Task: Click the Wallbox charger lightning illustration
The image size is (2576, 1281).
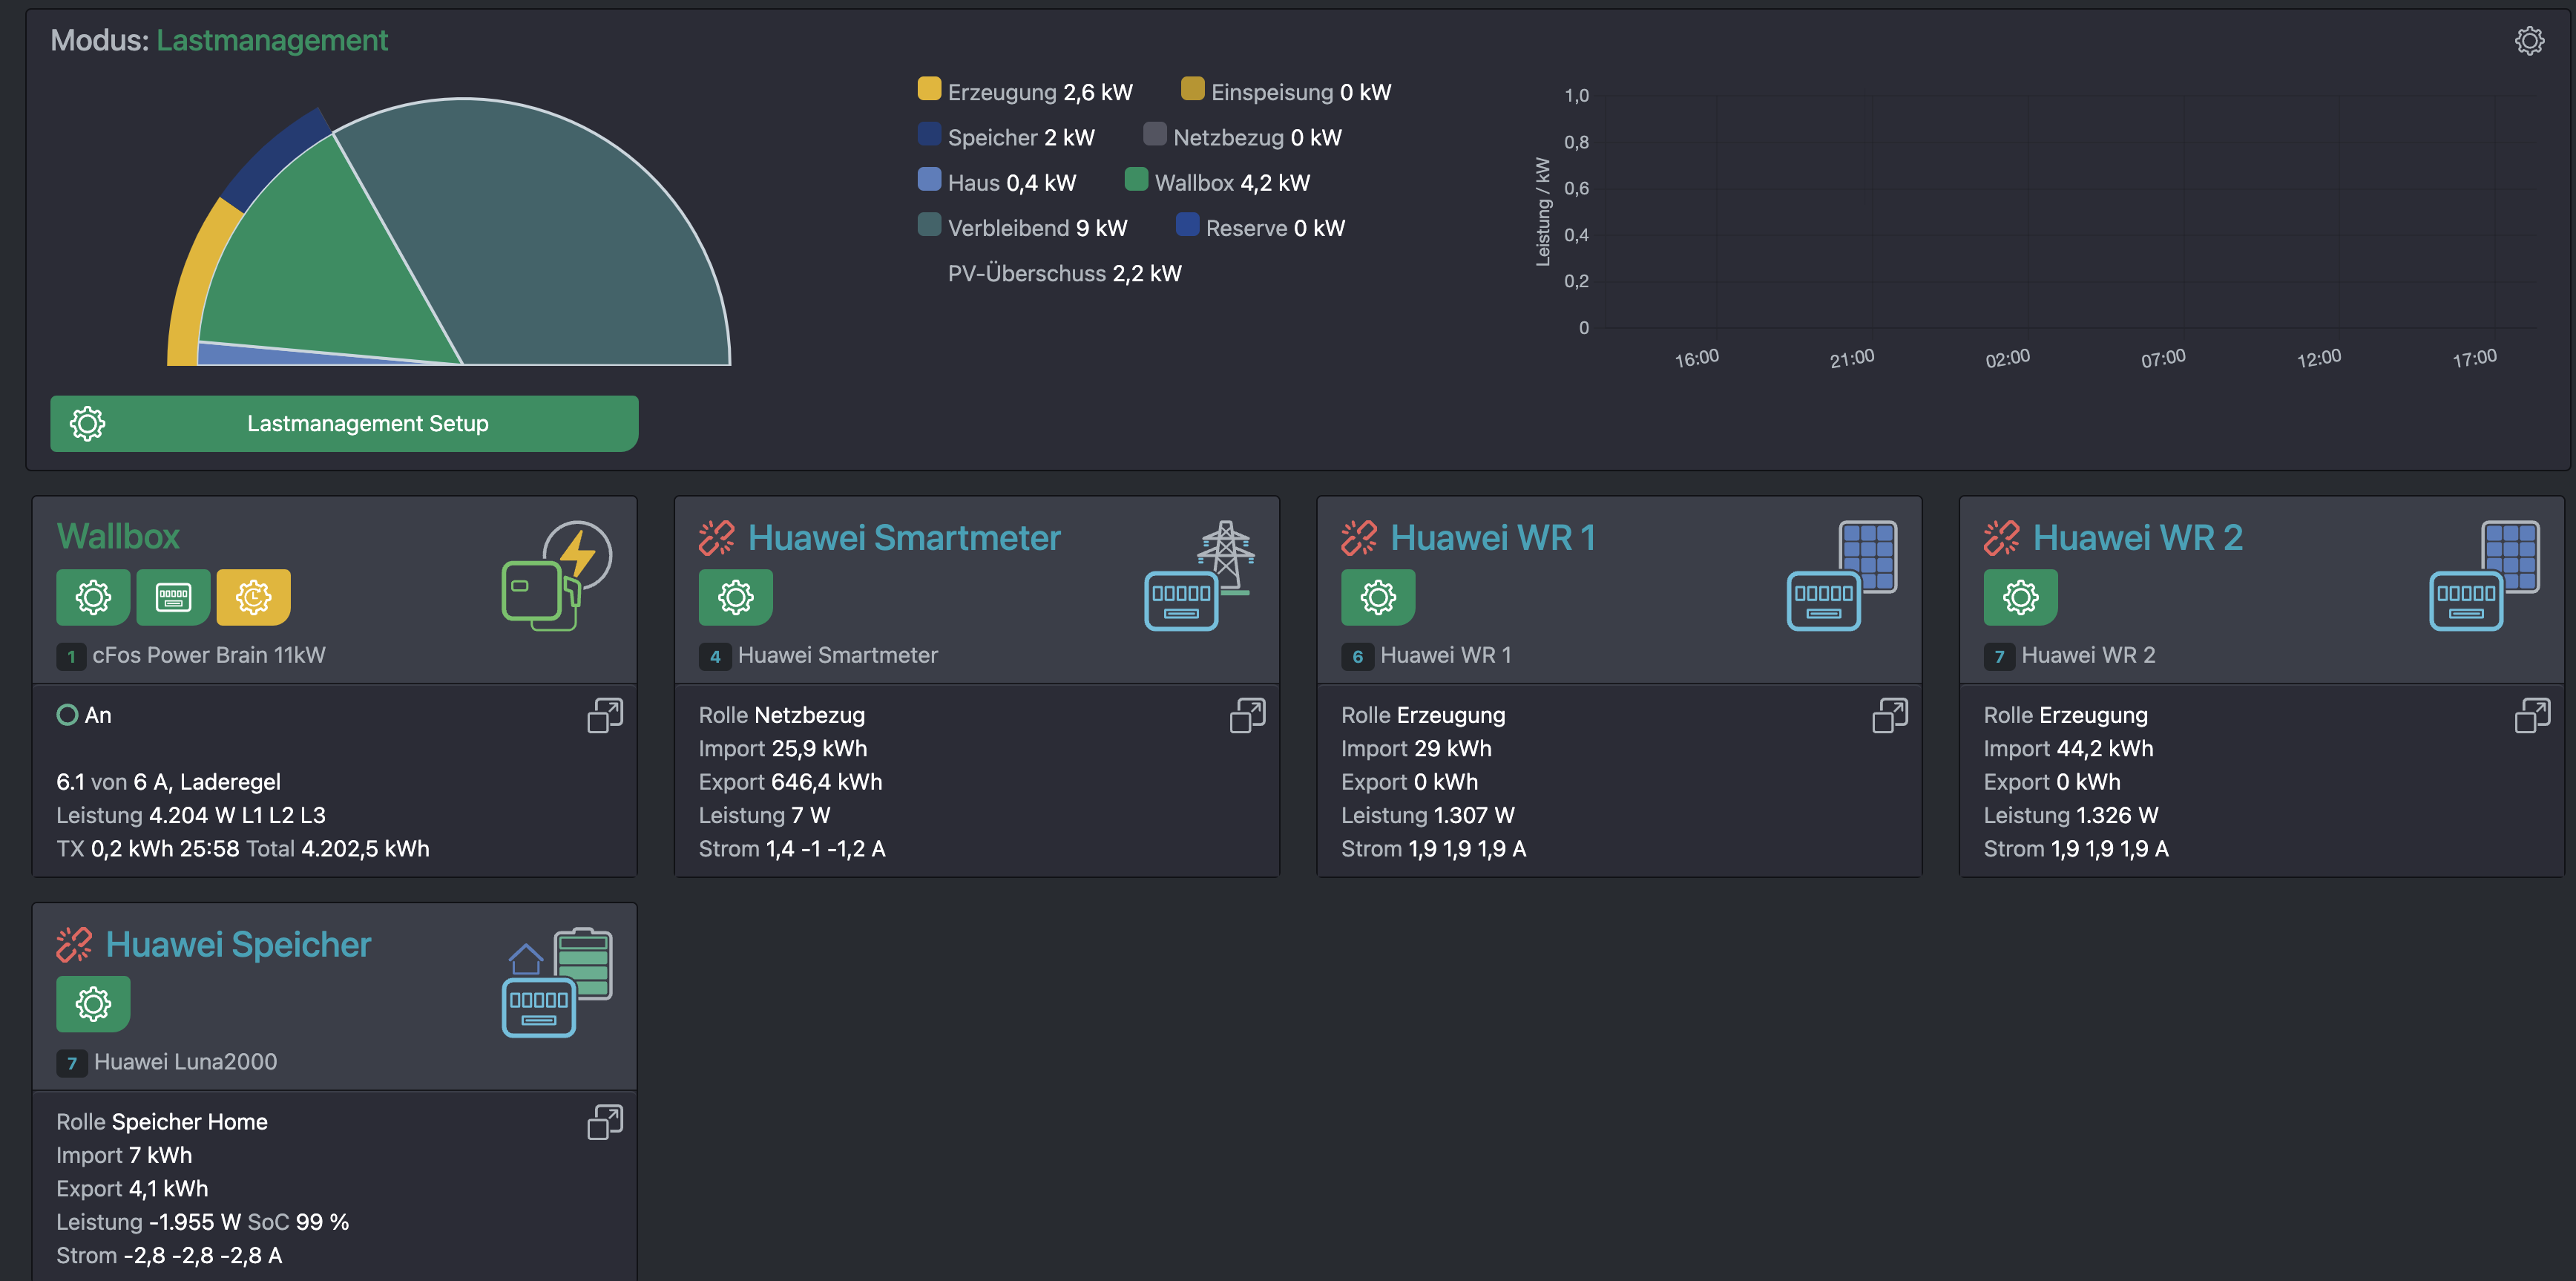Action: (556, 575)
